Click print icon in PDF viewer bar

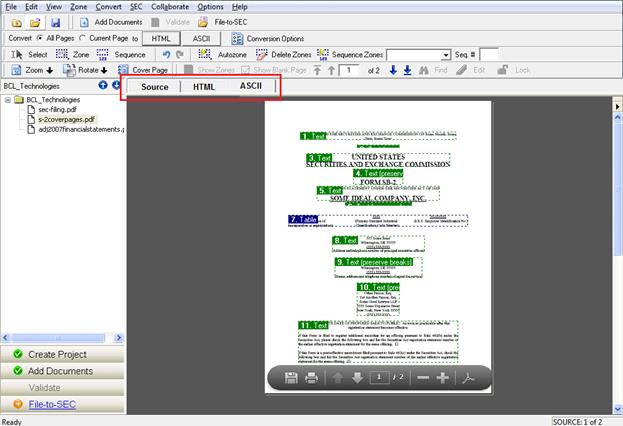click(311, 378)
